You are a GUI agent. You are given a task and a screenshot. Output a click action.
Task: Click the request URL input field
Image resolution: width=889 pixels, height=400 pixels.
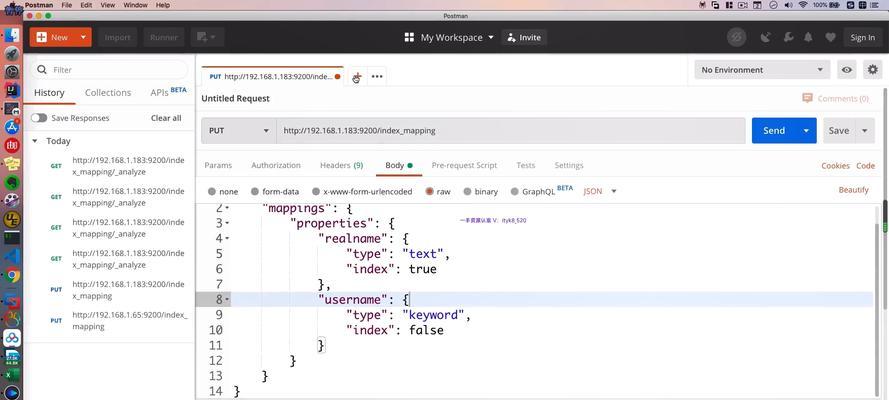coord(511,130)
